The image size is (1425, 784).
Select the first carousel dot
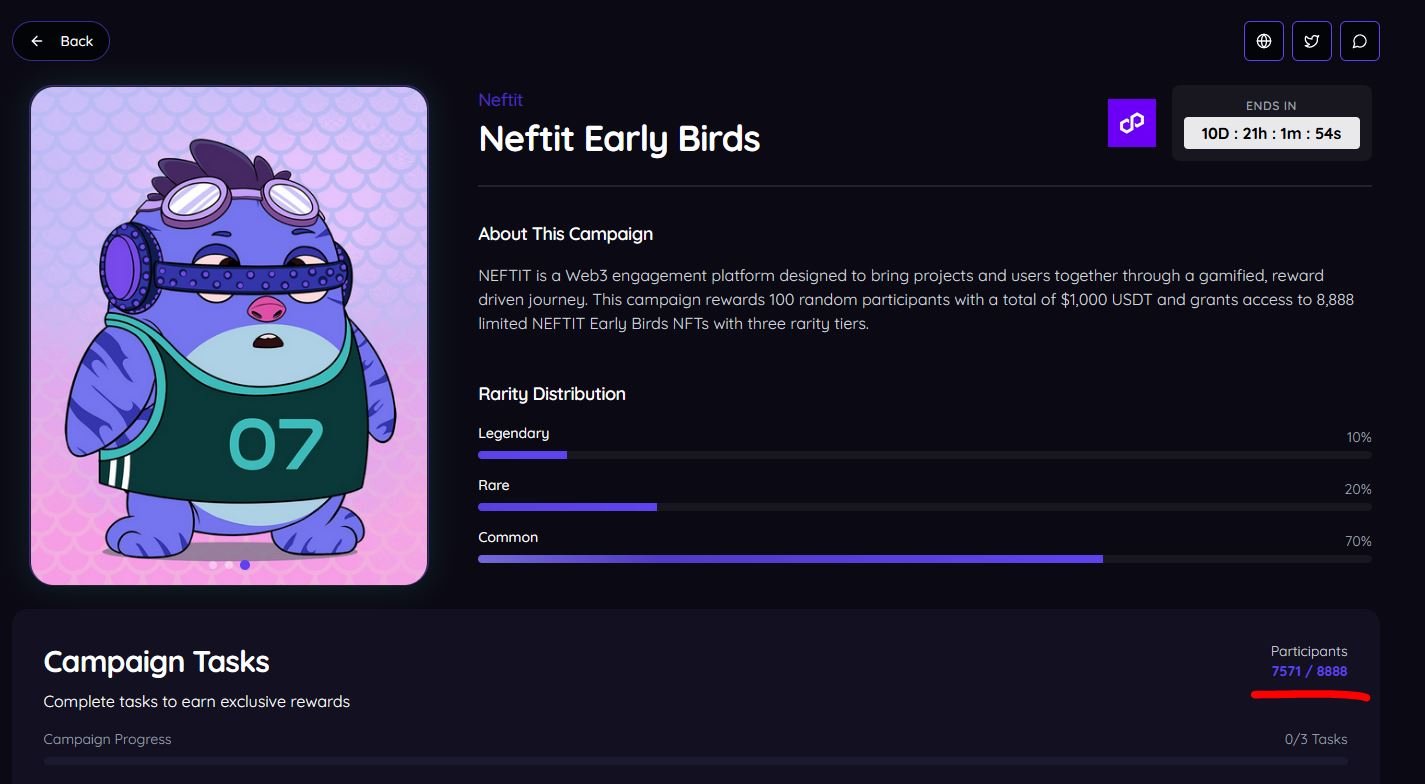click(213, 565)
